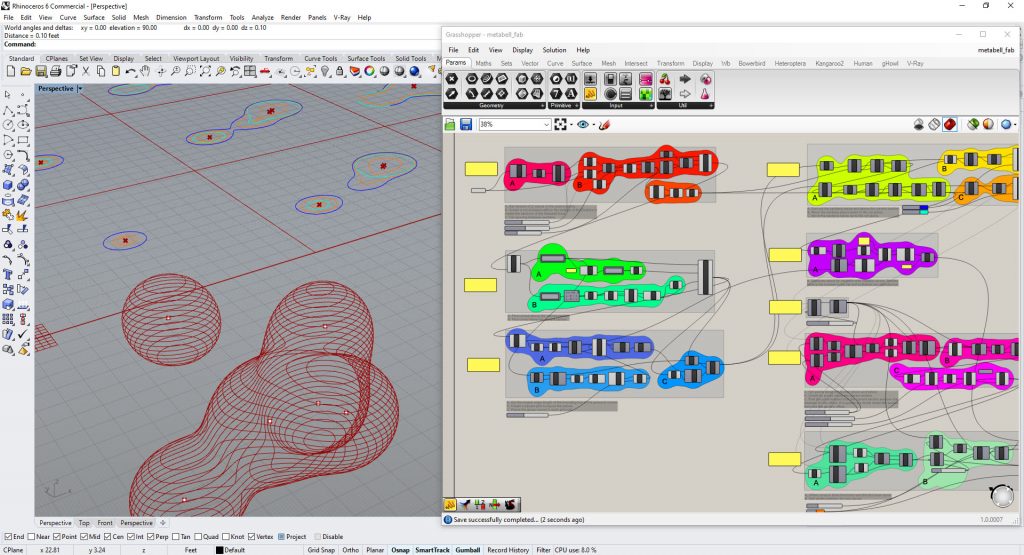The height and width of the screenshot is (555, 1024).
Task: Toggle Osnap in Rhino status bar
Action: (x=400, y=550)
